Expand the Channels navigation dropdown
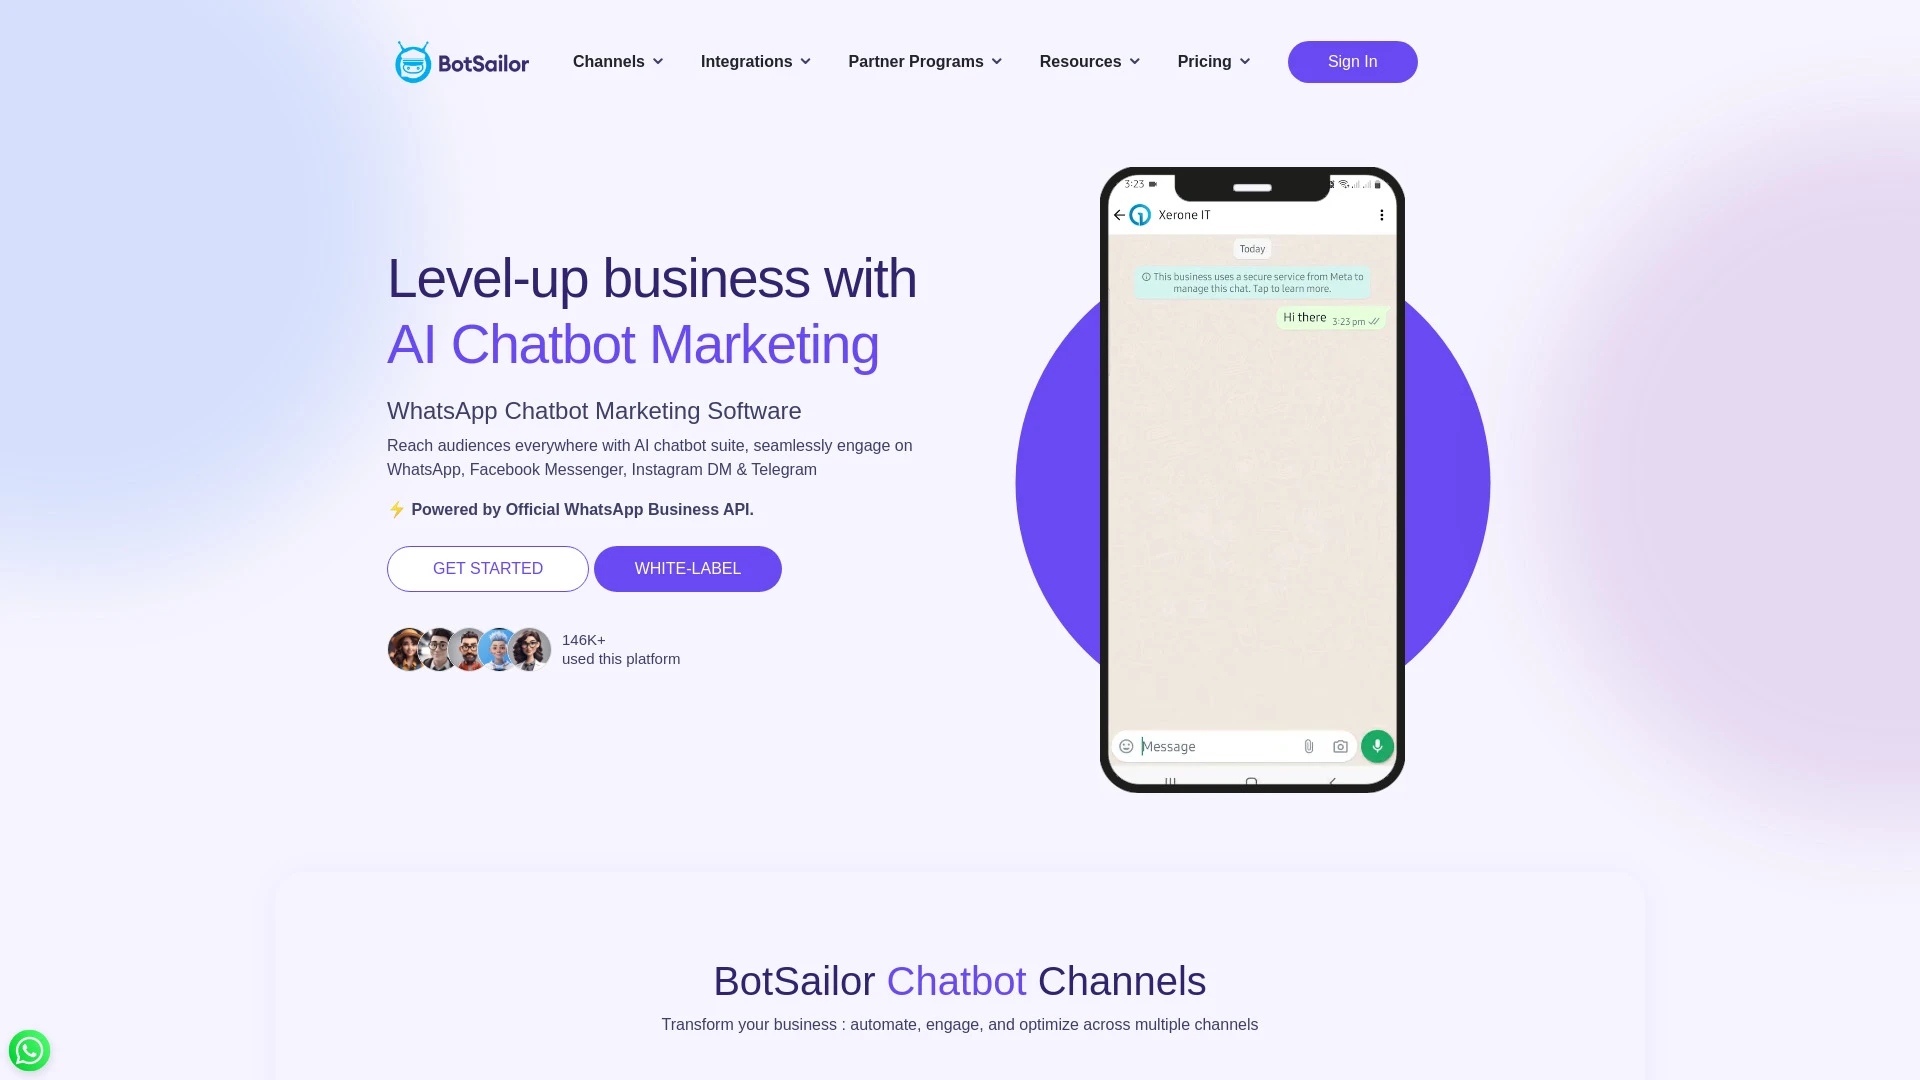 click(617, 62)
